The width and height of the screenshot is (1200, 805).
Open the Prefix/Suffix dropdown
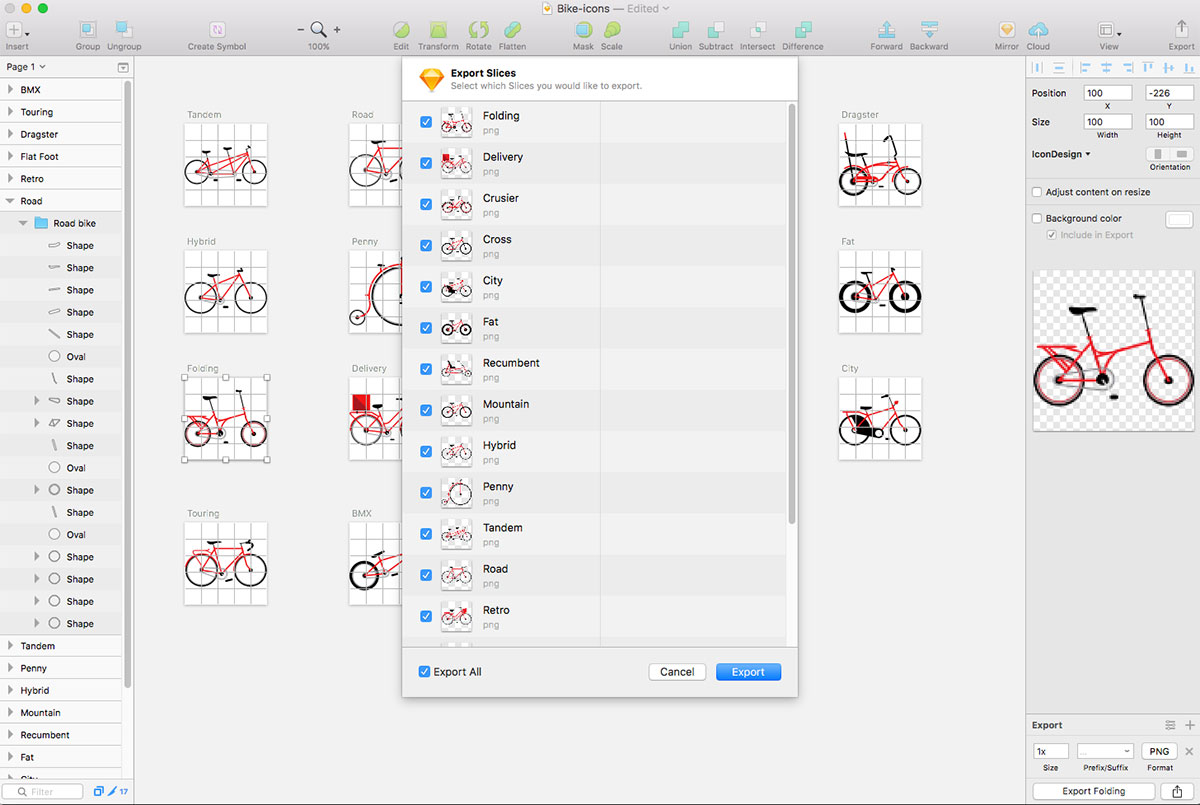[1105, 751]
